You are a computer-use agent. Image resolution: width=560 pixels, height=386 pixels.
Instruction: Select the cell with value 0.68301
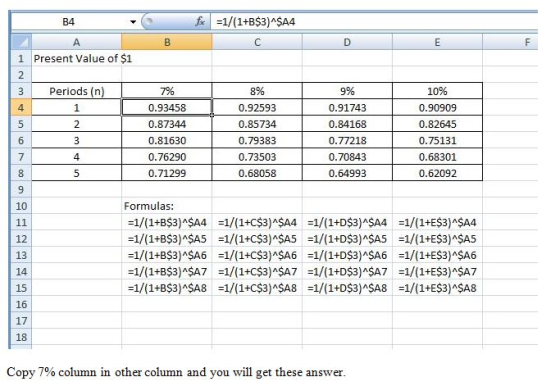coord(437,157)
